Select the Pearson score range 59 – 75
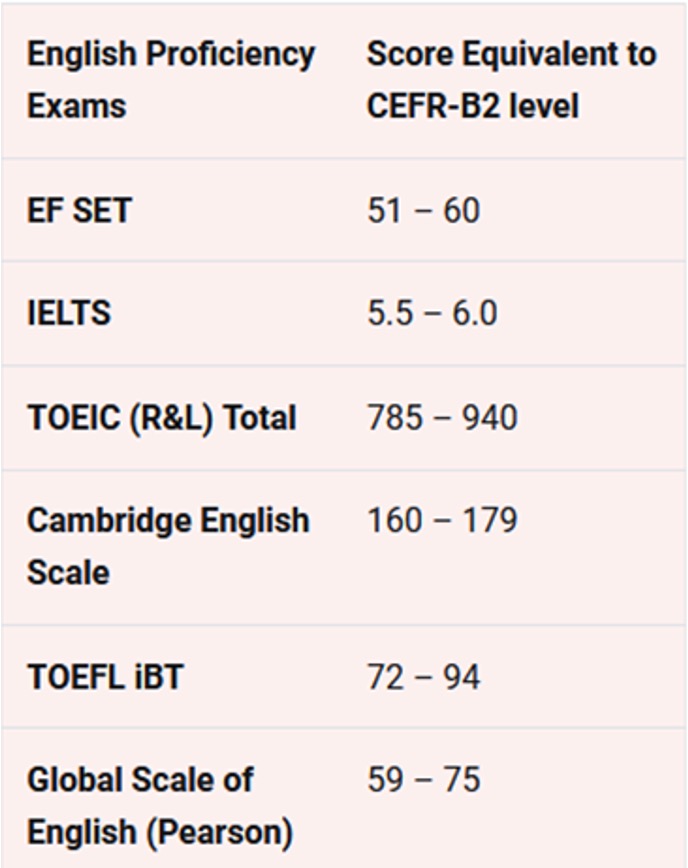 tap(423, 780)
